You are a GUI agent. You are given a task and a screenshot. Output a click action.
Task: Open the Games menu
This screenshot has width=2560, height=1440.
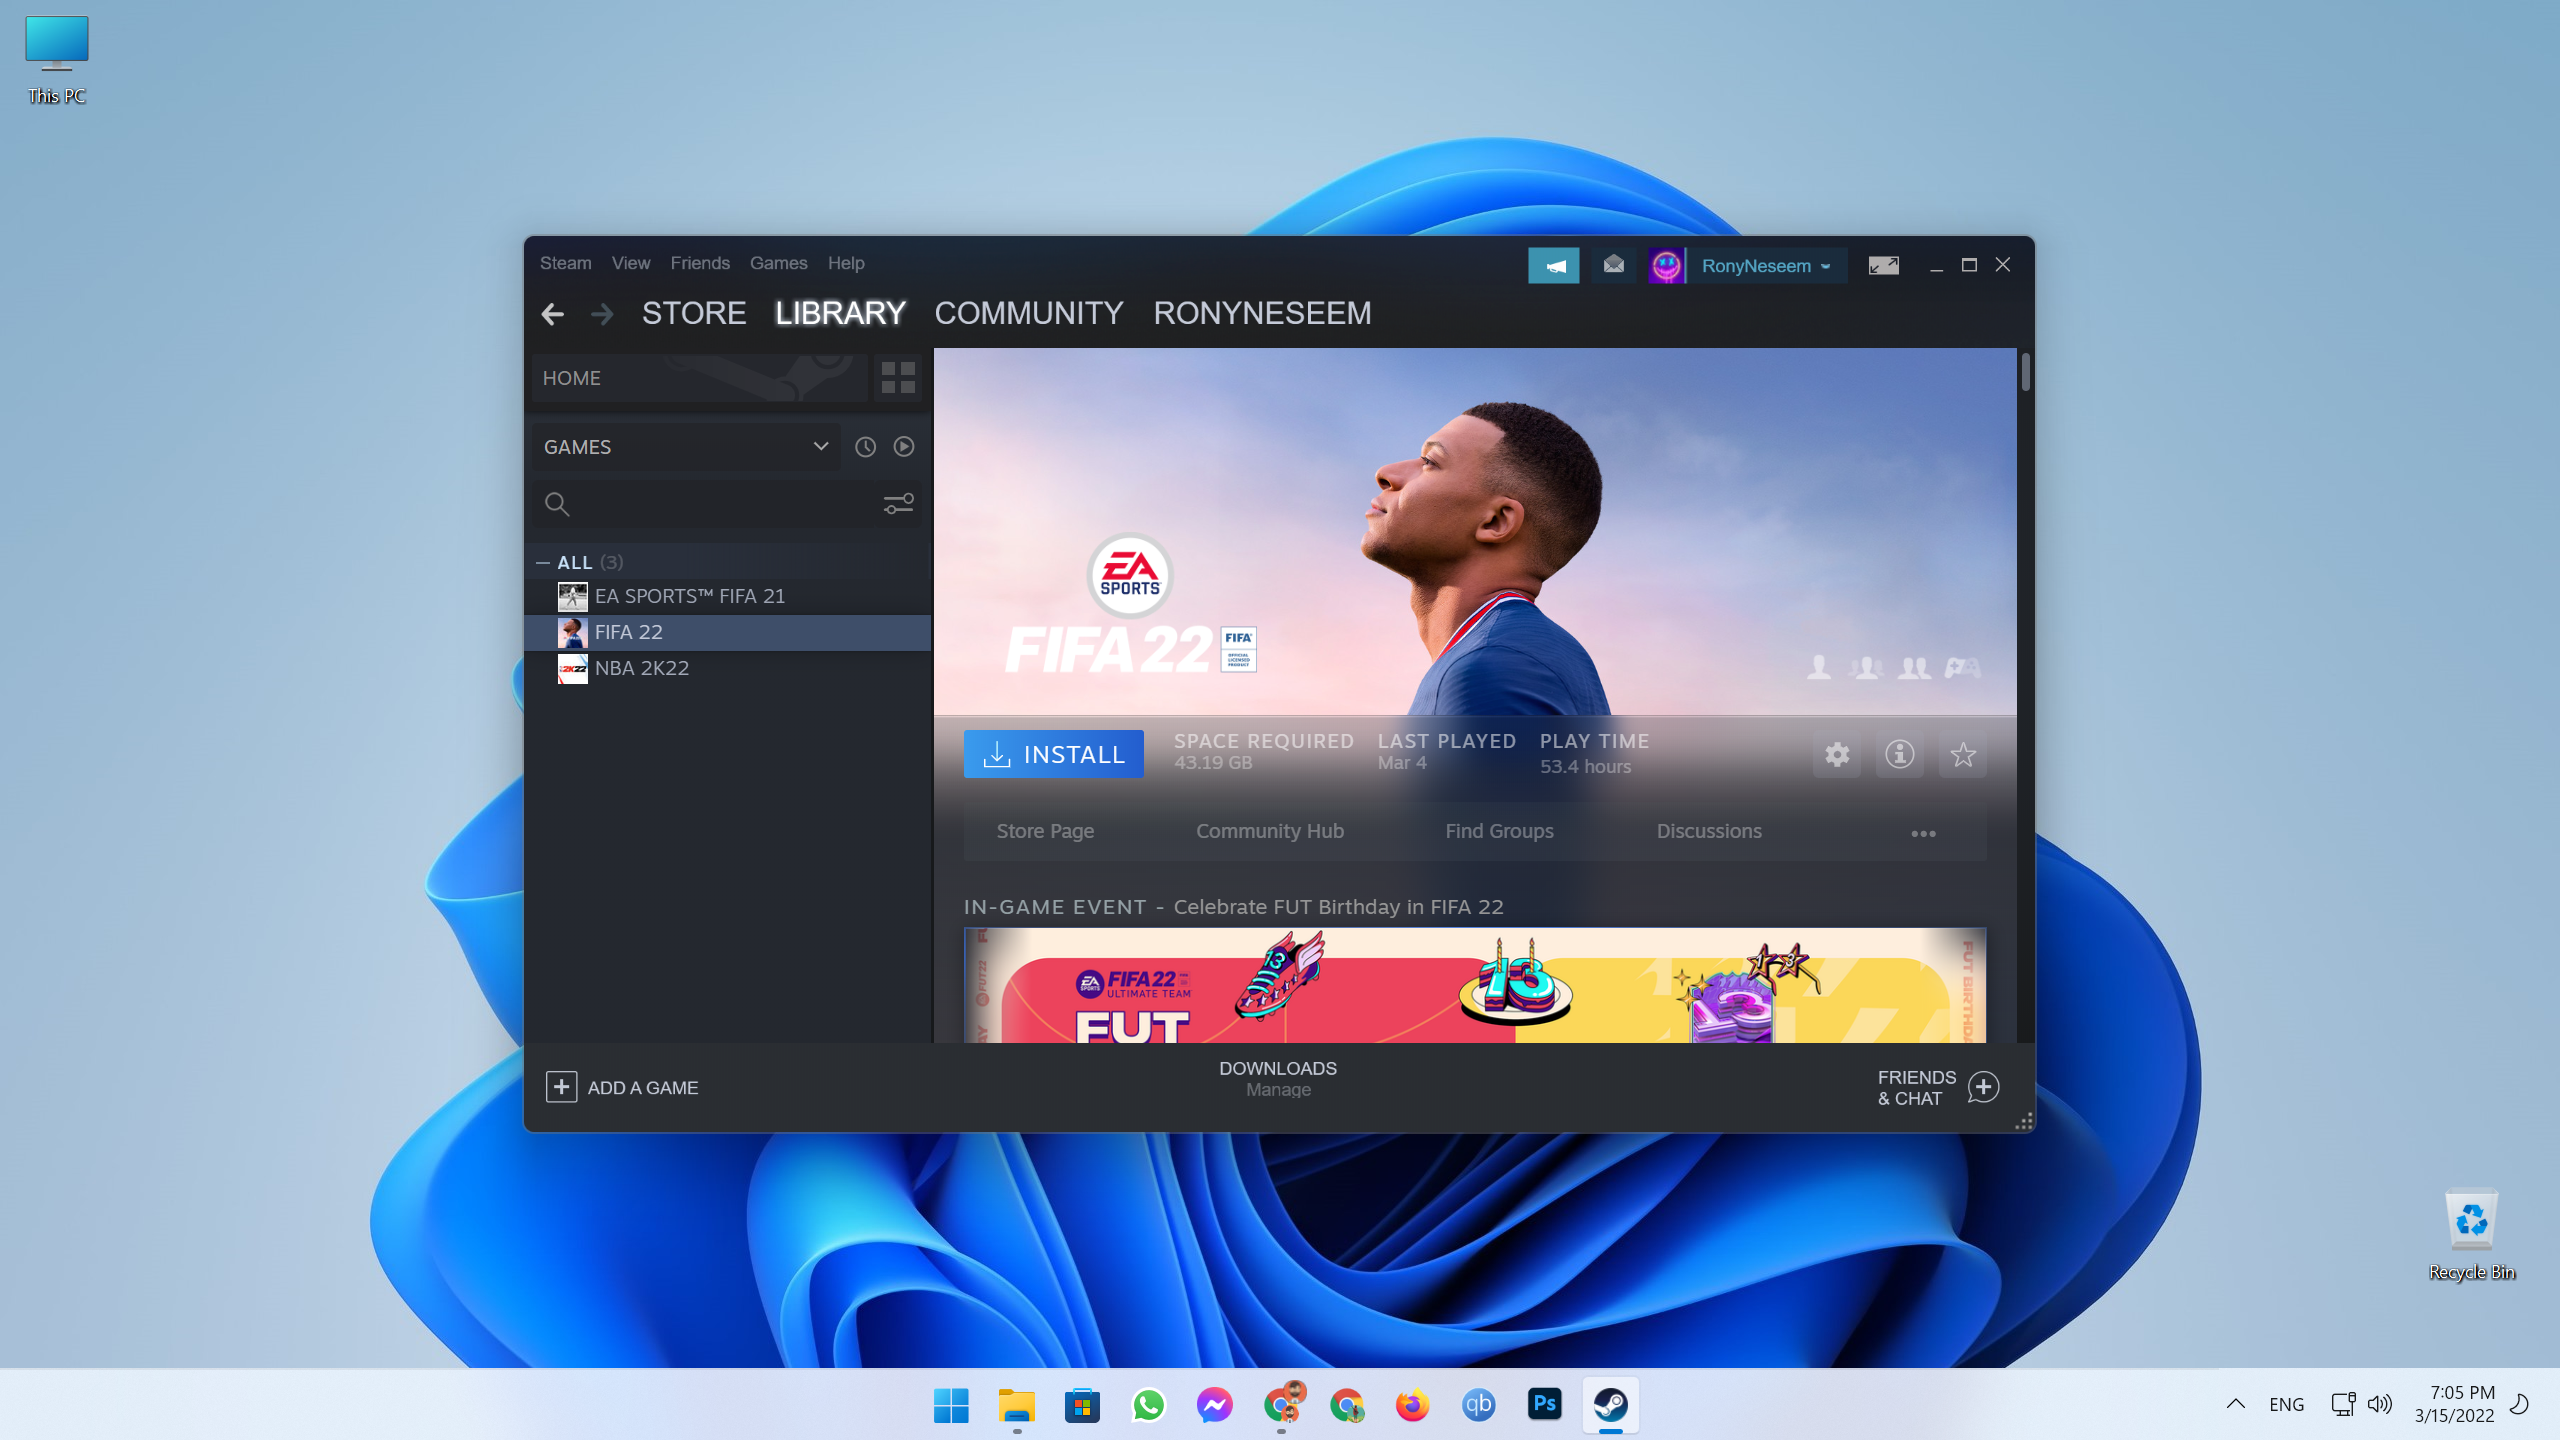[x=779, y=263]
